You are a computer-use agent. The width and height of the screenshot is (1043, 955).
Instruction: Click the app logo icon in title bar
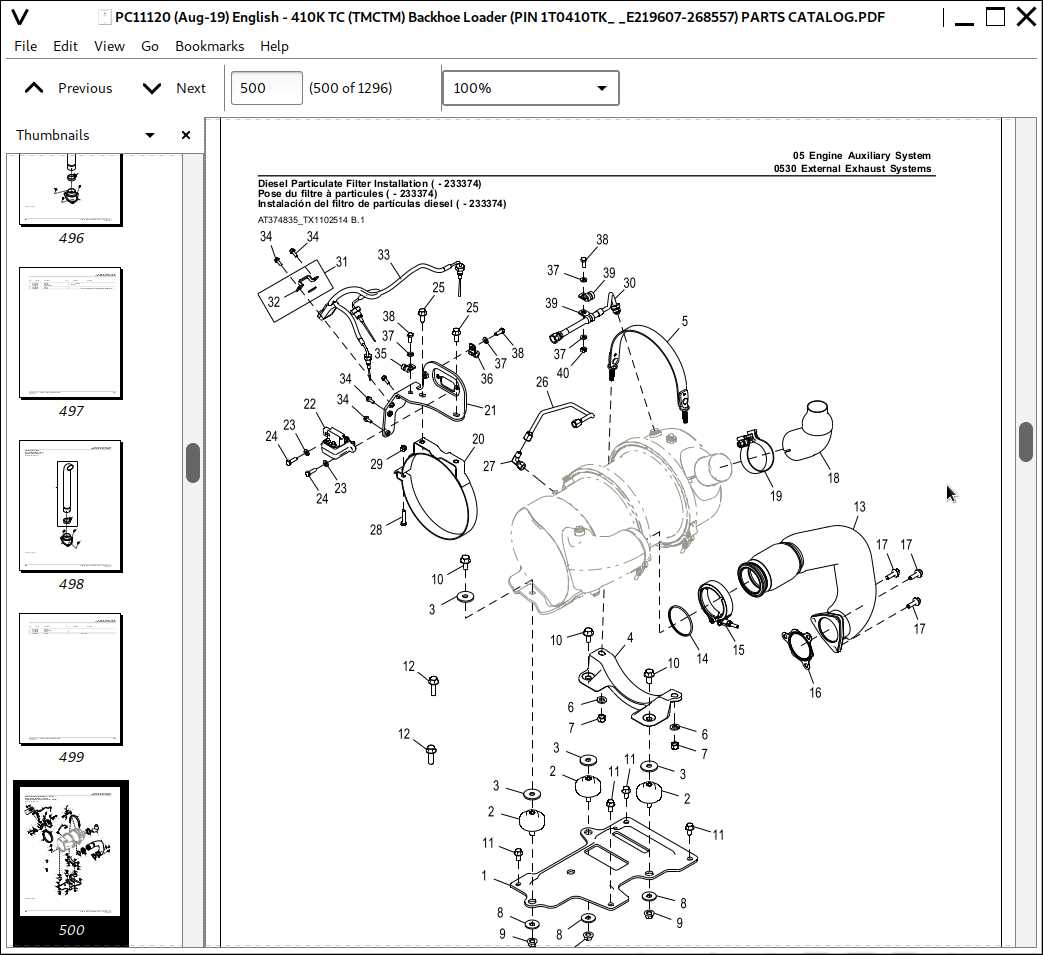click(20, 17)
